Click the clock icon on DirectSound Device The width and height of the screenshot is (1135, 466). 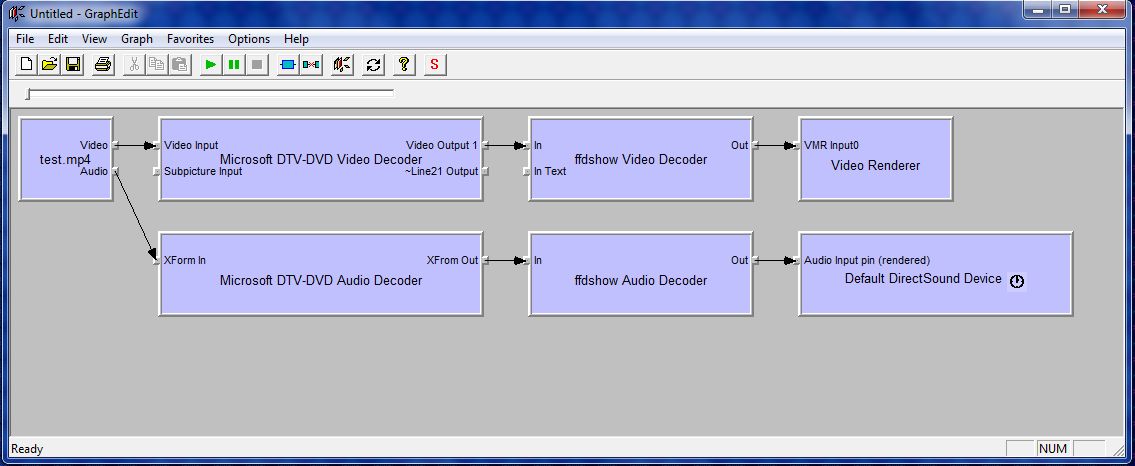coord(1017,281)
